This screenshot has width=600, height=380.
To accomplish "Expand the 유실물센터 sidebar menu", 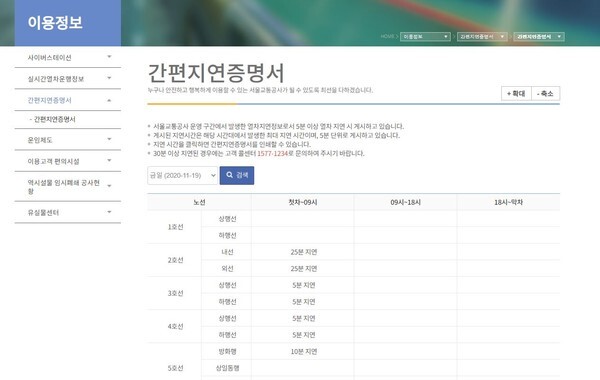I will [68, 212].
